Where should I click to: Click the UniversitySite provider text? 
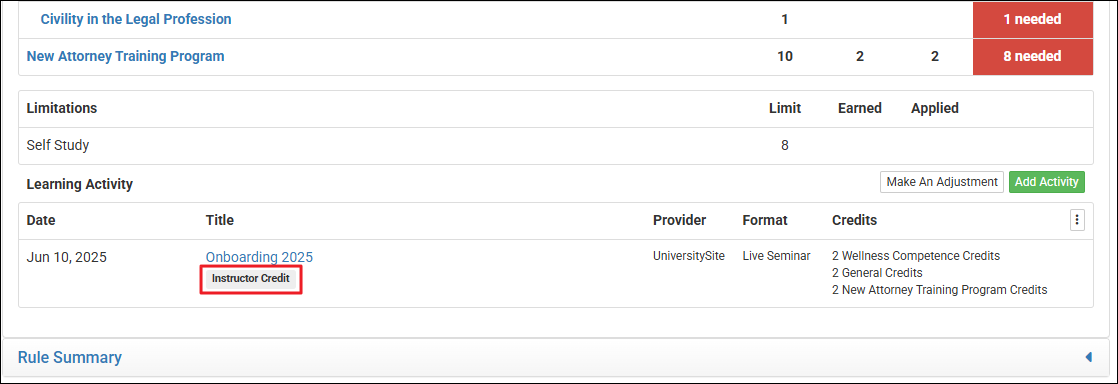coord(689,256)
